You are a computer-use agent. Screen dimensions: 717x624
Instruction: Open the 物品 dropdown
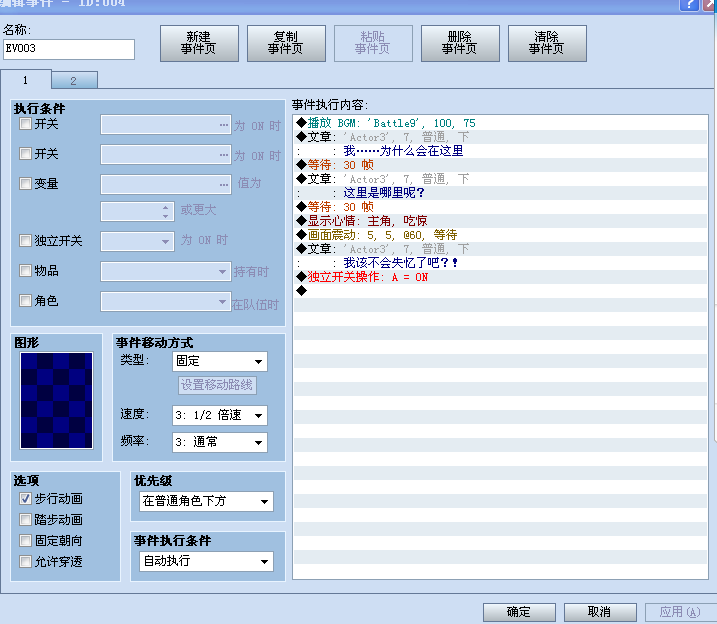pos(166,272)
